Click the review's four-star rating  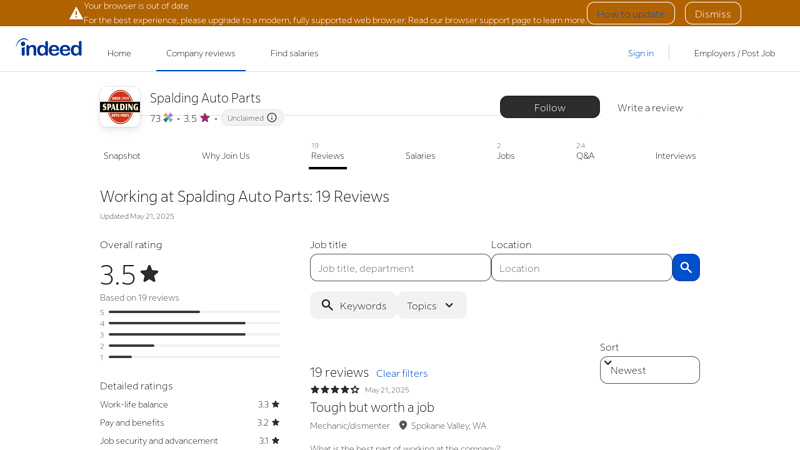[335, 390]
